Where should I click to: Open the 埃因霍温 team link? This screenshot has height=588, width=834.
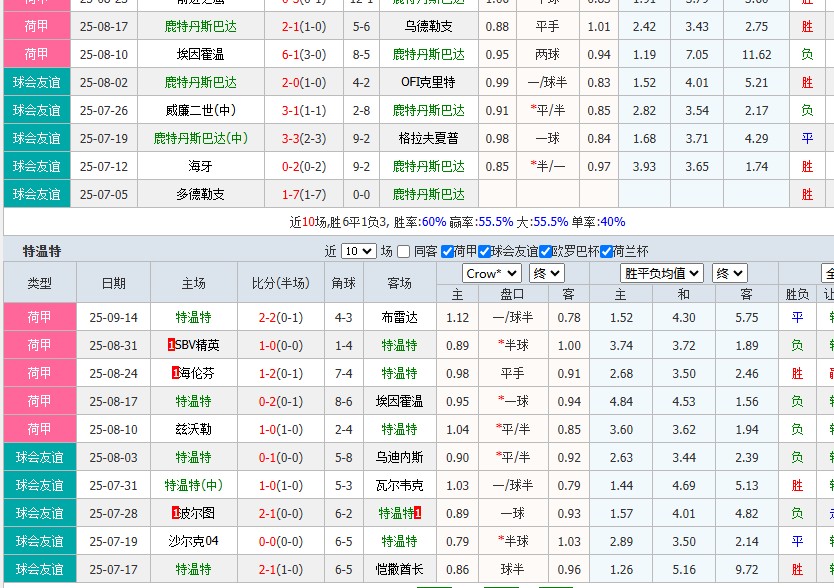[399, 400]
